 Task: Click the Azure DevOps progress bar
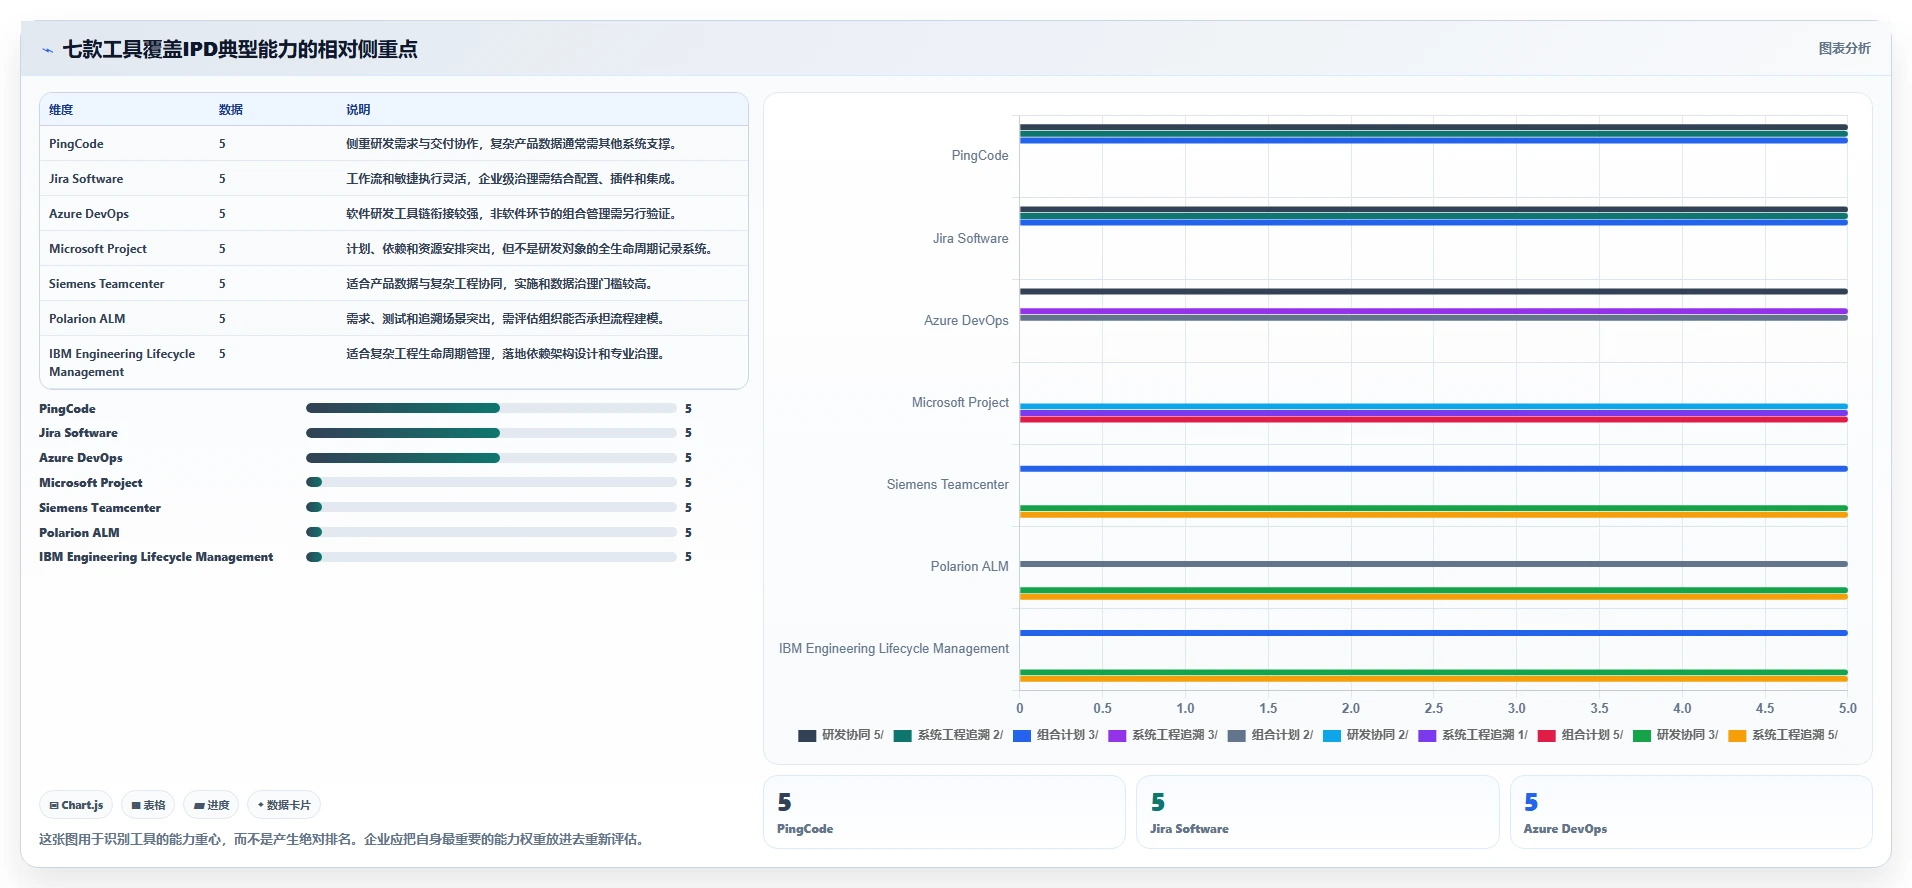click(x=491, y=458)
